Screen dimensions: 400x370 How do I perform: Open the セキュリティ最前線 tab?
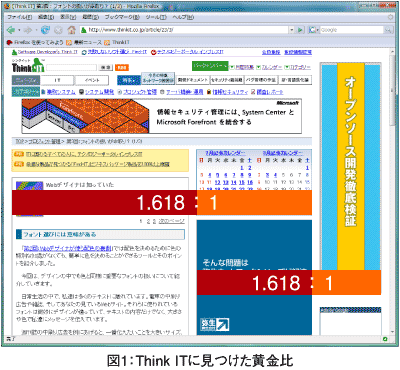click(227, 80)
